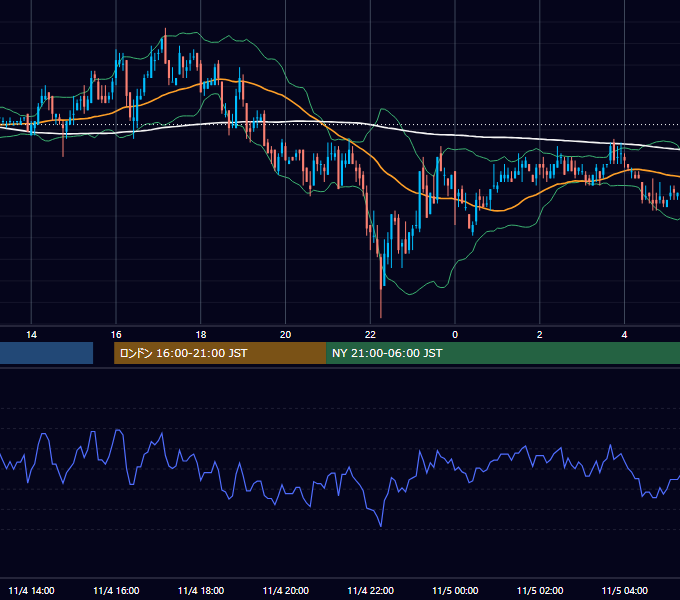Click the '18' hour label on price chart axis

coord(201,335)
